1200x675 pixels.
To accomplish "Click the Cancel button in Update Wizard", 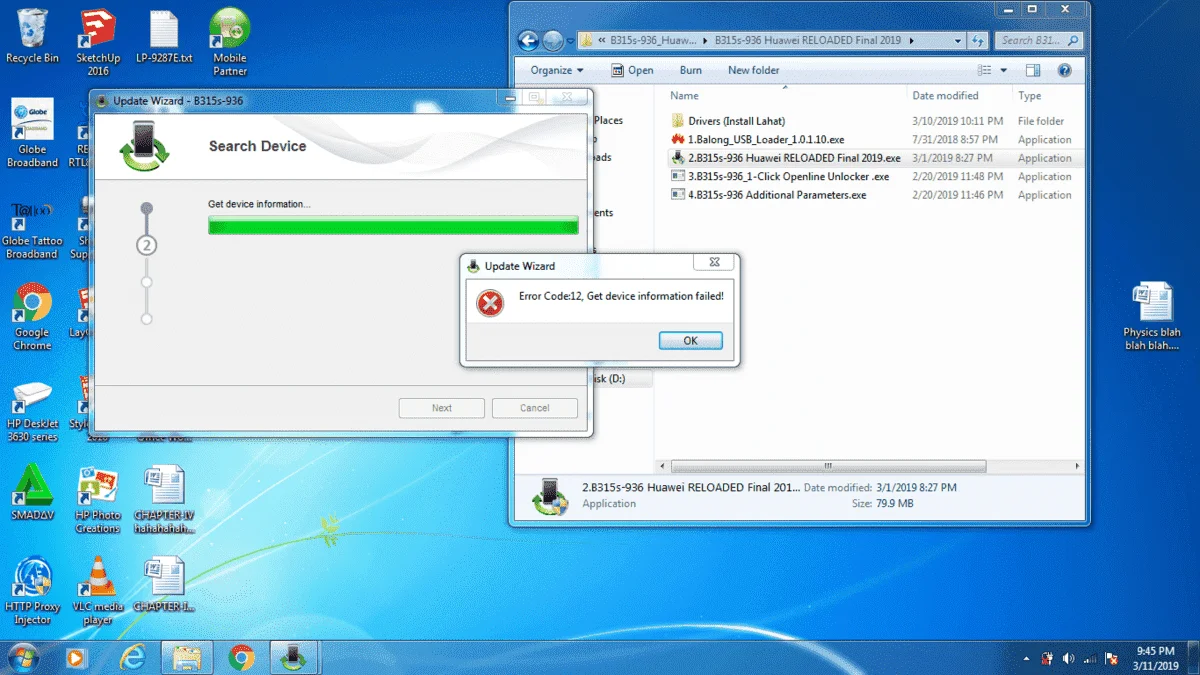I will pos(535,408).
